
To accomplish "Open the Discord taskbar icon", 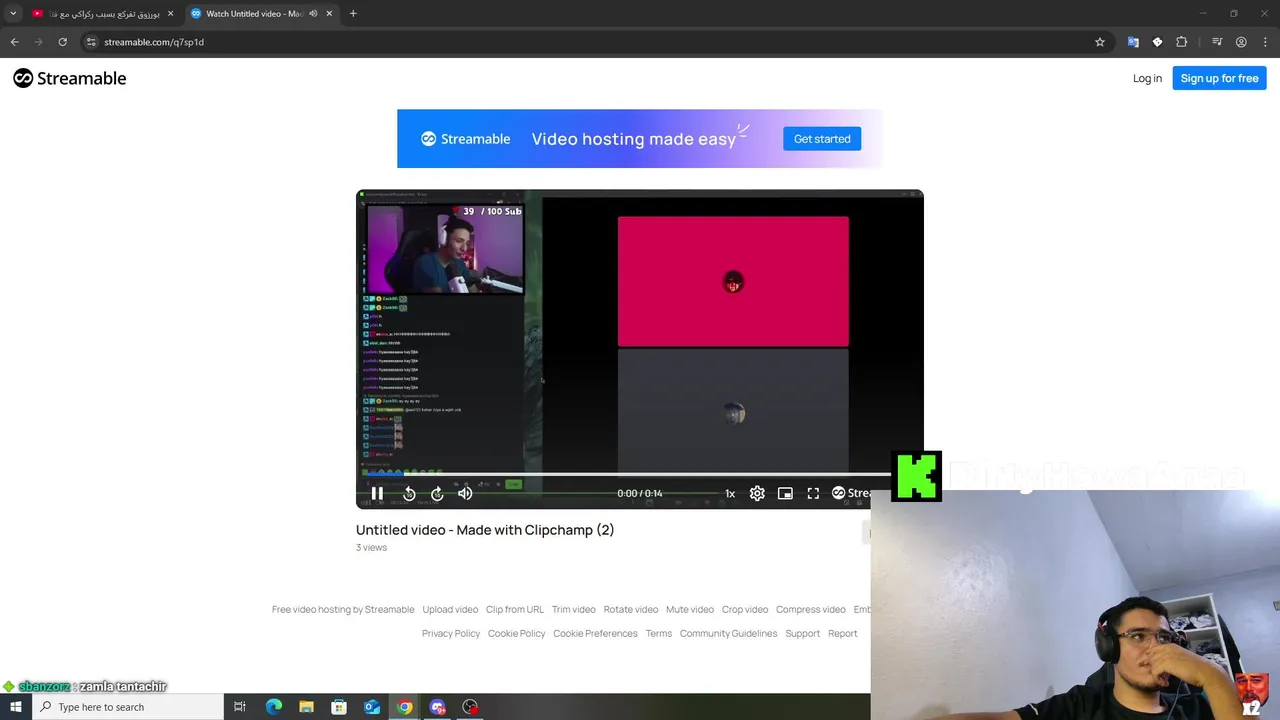I will 437,707.
